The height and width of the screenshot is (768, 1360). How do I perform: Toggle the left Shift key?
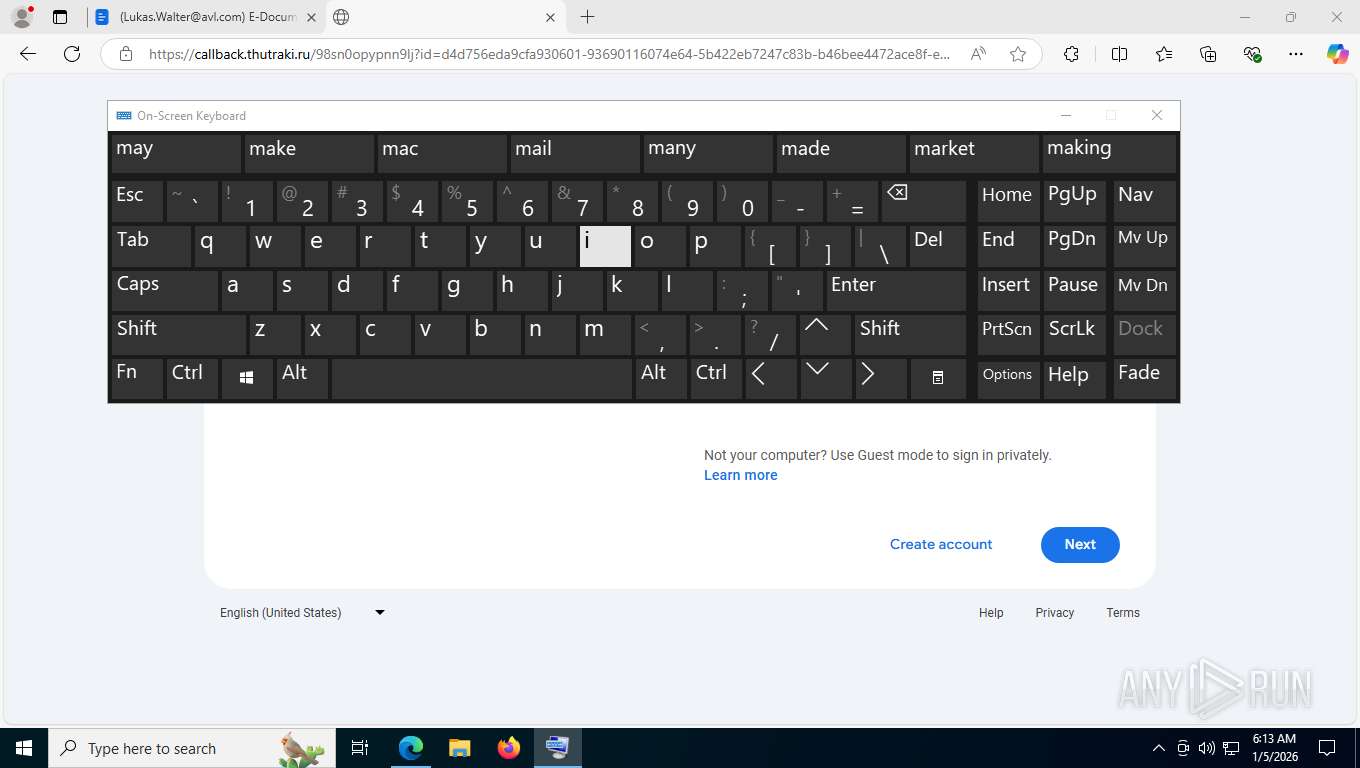click(x=178, y=334)
